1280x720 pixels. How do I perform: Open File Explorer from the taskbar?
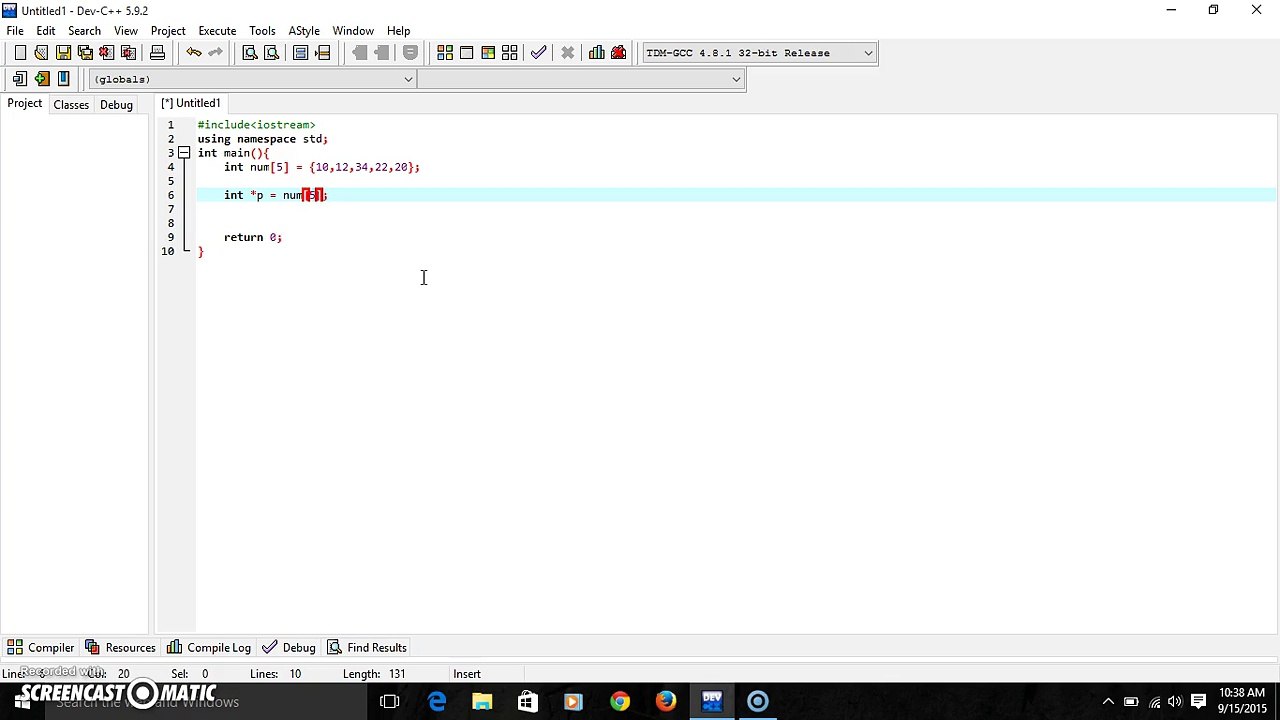pyautogui.click(x=482, y=702)
